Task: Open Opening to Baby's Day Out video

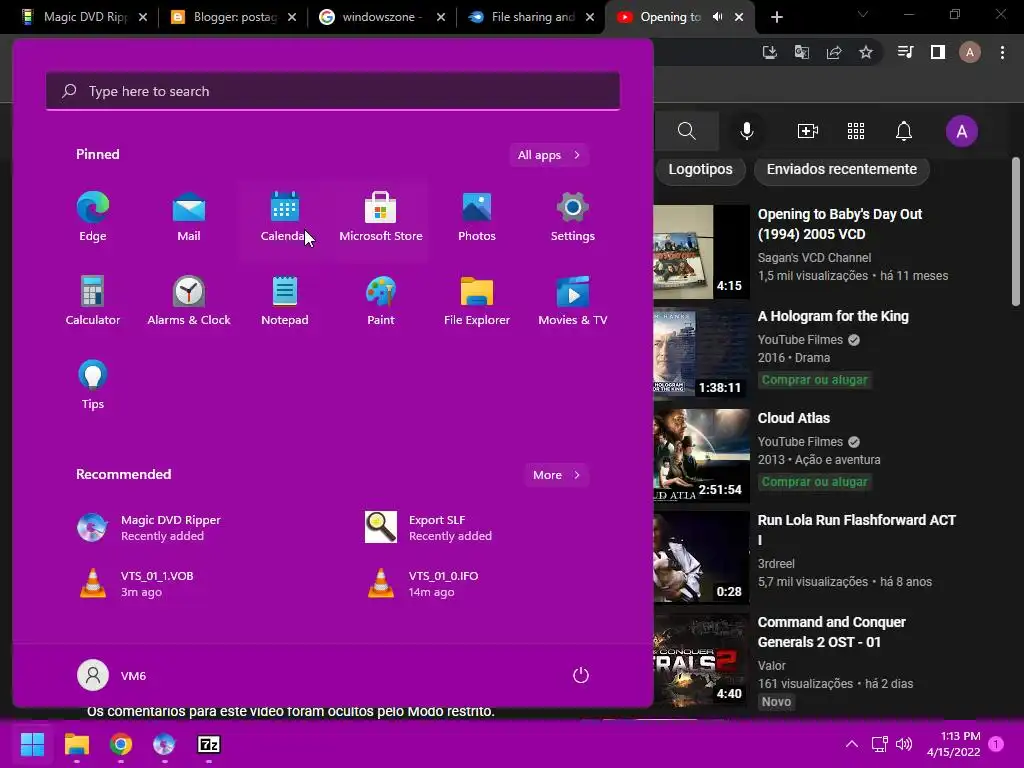Action: 840,224
